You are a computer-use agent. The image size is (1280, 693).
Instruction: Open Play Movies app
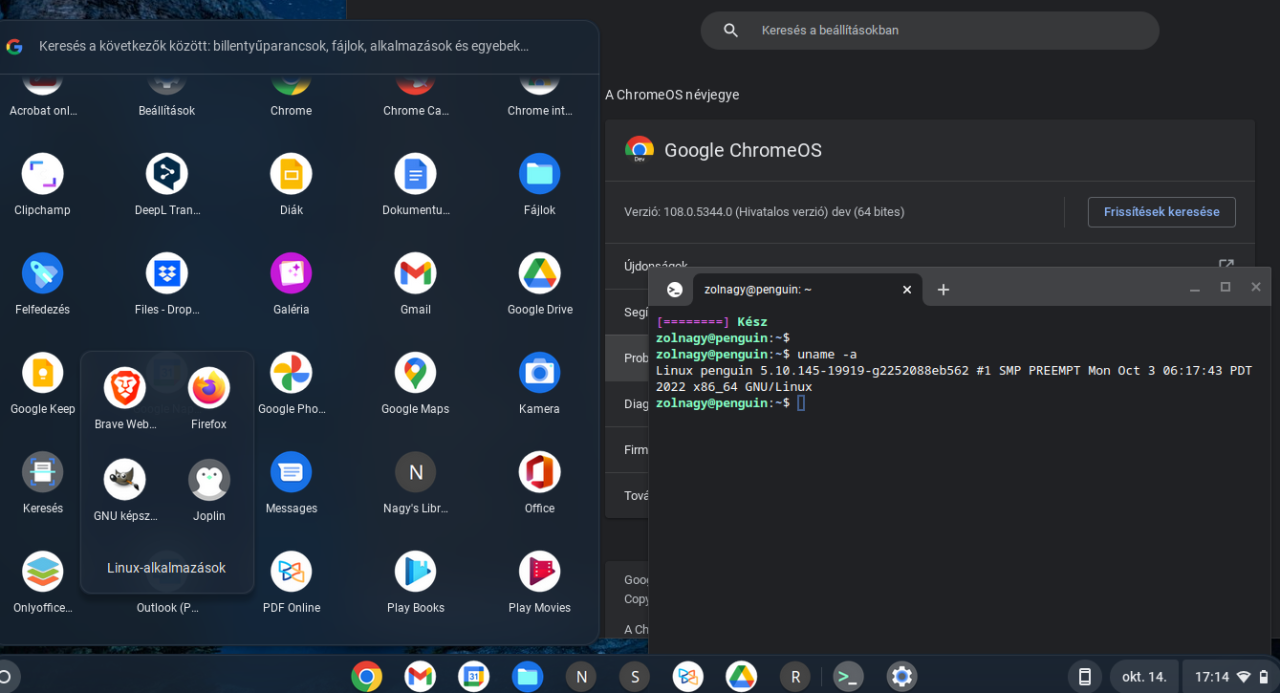click(x=539, y=571)
